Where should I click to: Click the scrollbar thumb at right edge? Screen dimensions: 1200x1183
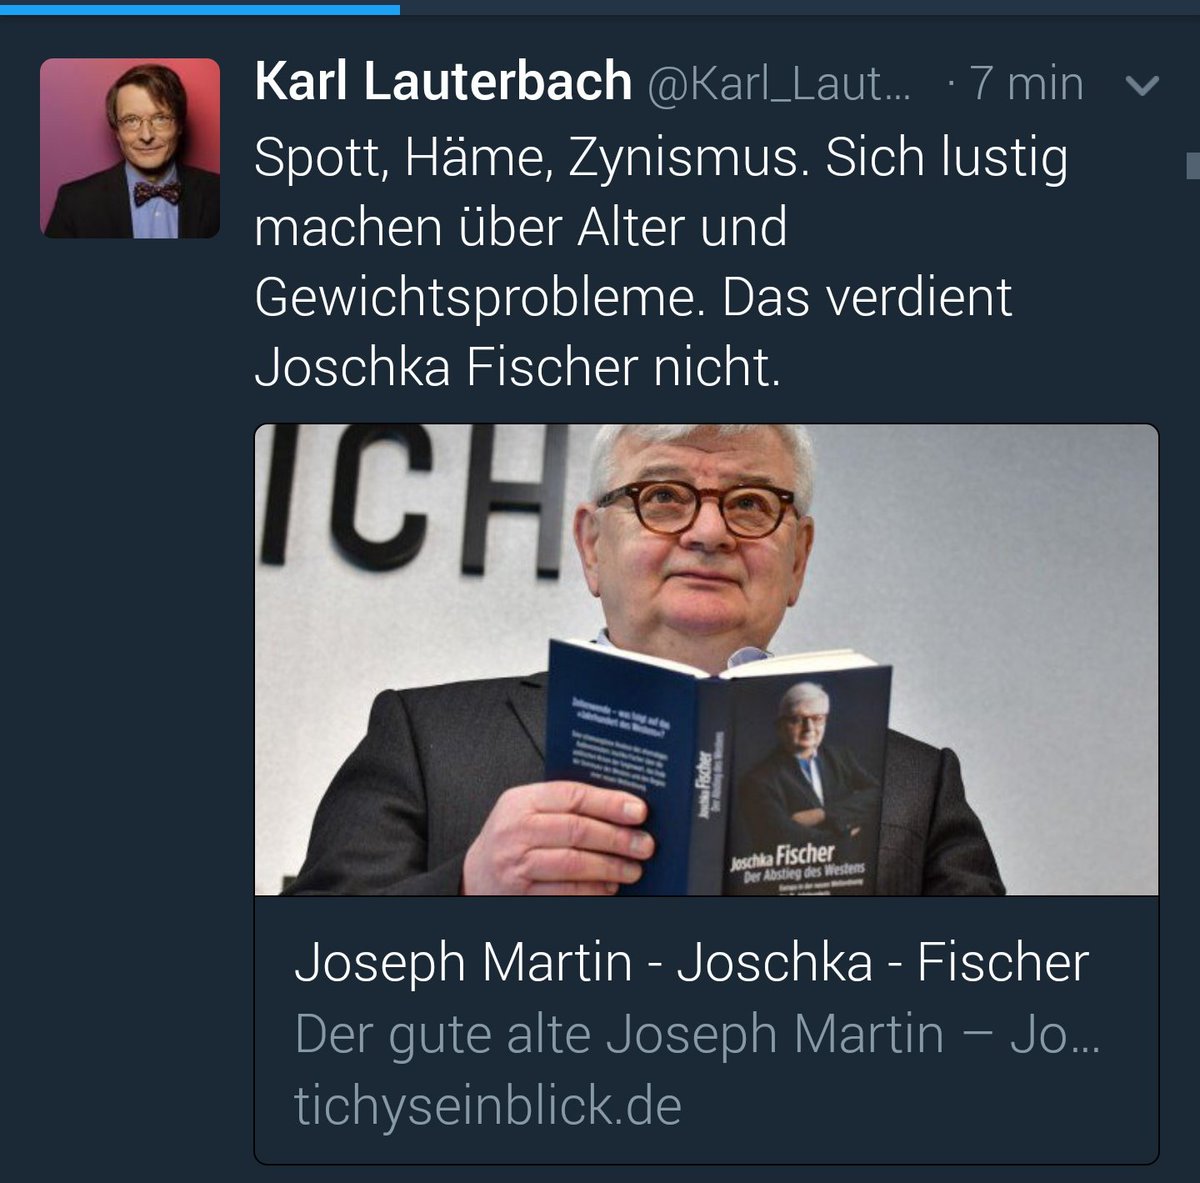(1192, 165)
